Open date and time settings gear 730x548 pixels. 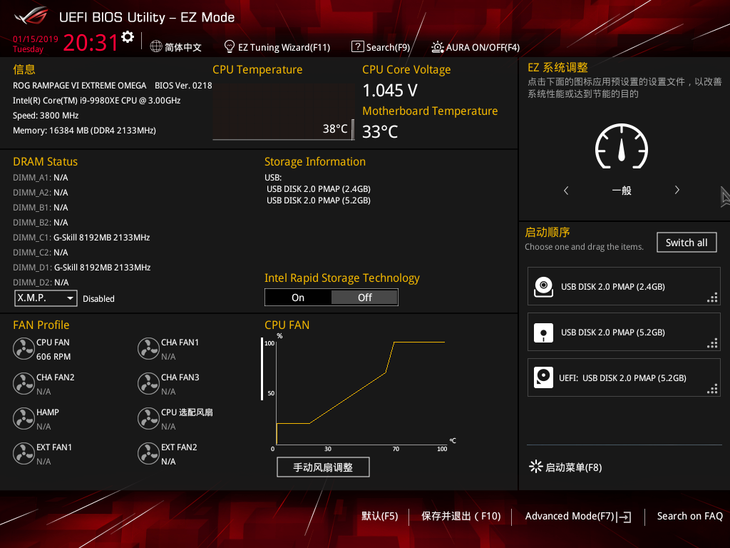tap(128, 37)
